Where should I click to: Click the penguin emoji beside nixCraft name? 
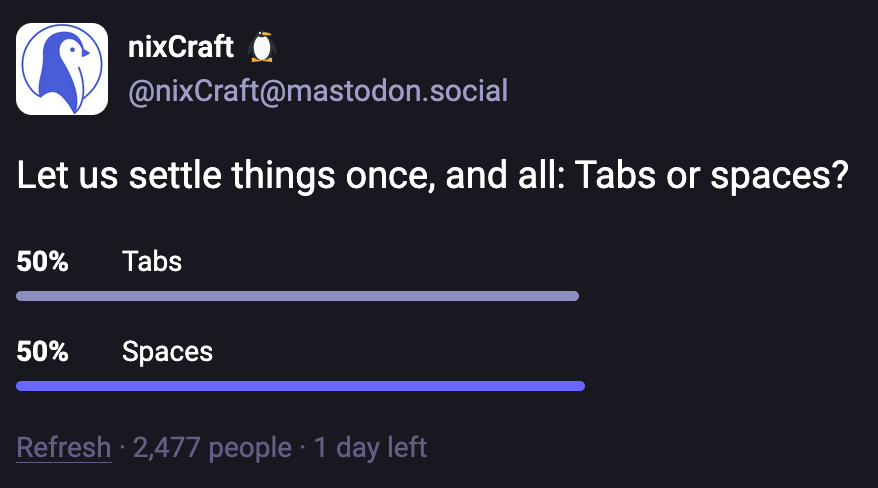[x=261, y=47]
